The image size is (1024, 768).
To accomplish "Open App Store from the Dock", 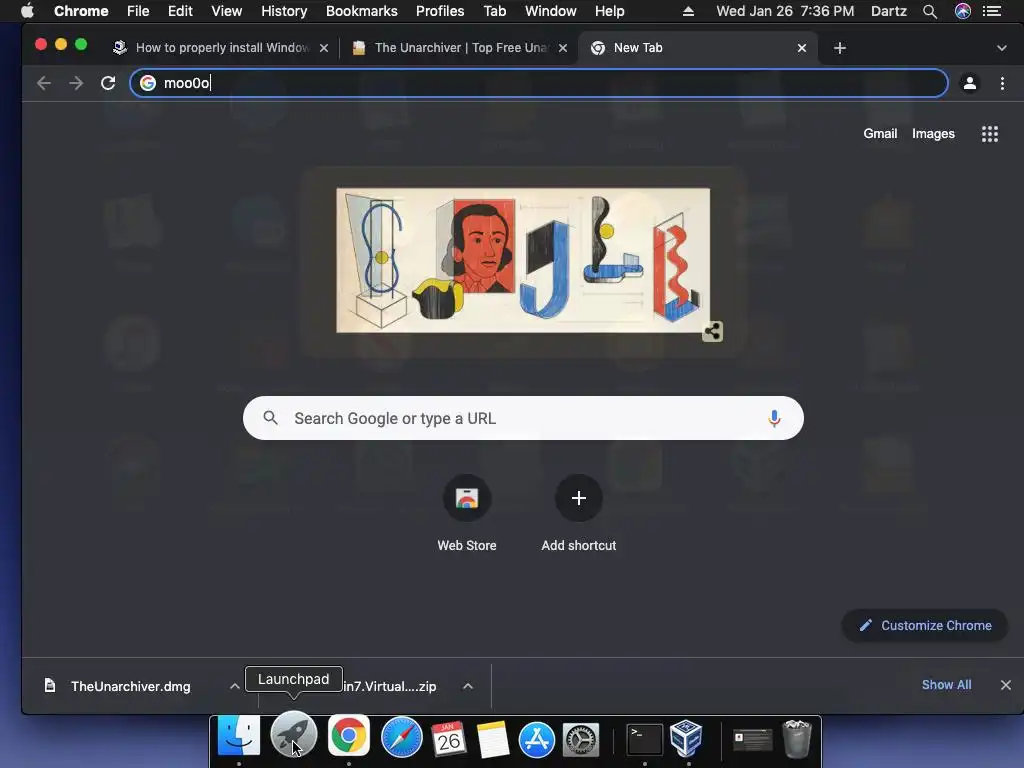I will tap(537, 739).
